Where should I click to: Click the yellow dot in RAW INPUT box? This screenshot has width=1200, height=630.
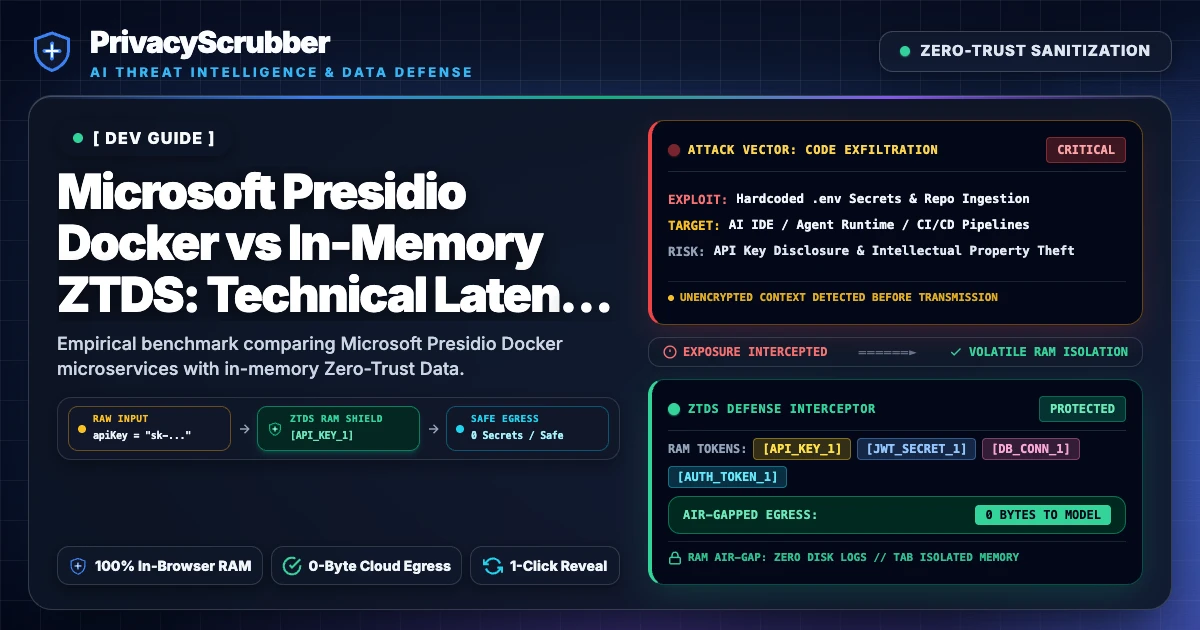pos(82,428)
